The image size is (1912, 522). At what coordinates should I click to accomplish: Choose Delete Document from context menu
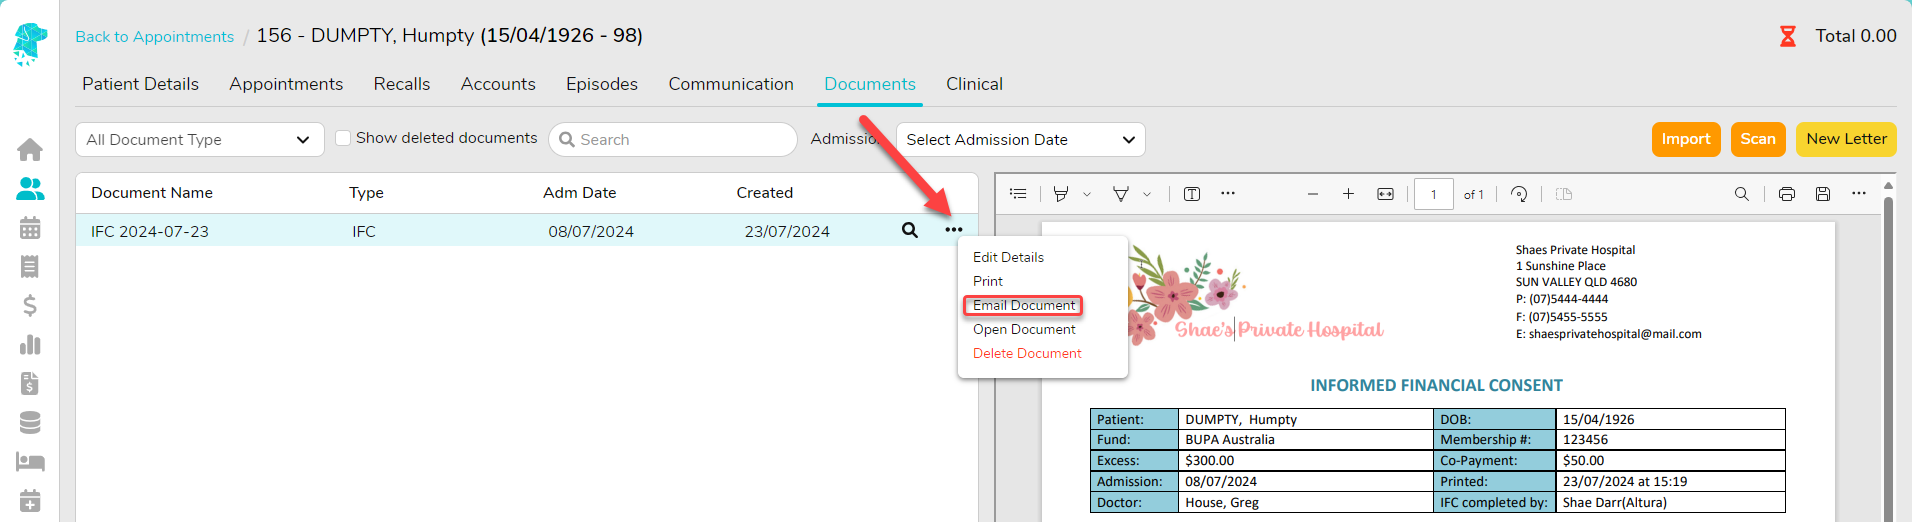click(1027, 353)
